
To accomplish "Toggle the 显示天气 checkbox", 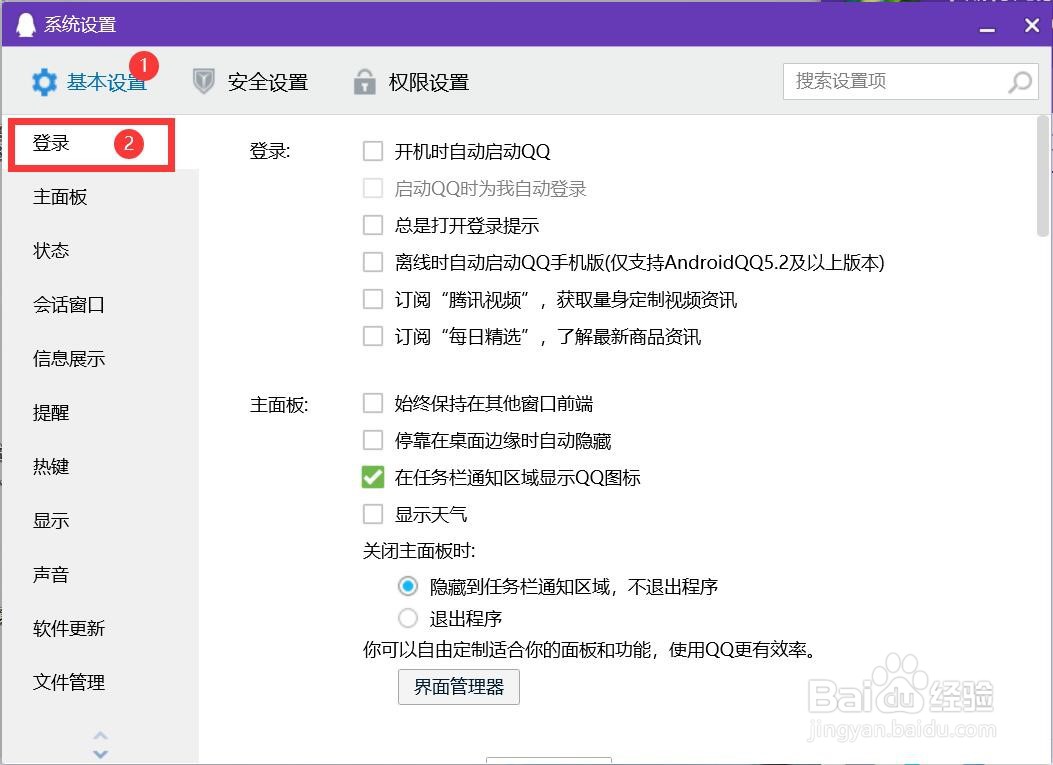I will click(373, 514).
